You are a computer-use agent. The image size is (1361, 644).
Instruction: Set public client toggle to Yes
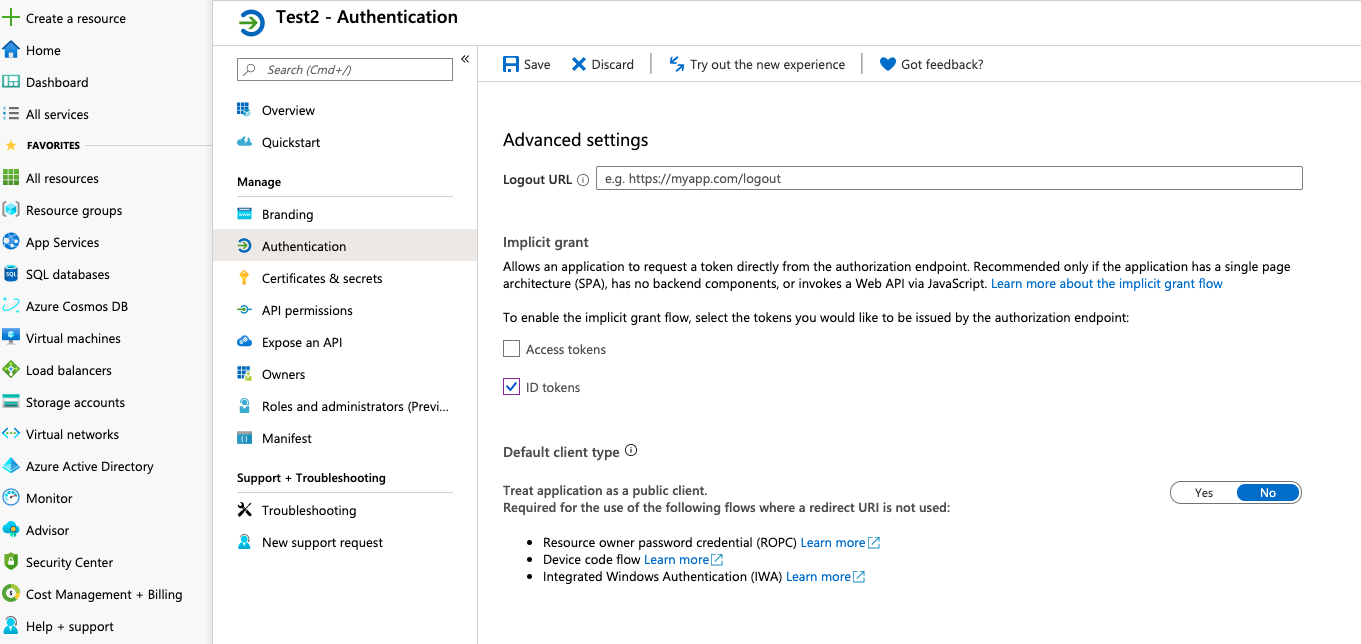[1204, 493]
